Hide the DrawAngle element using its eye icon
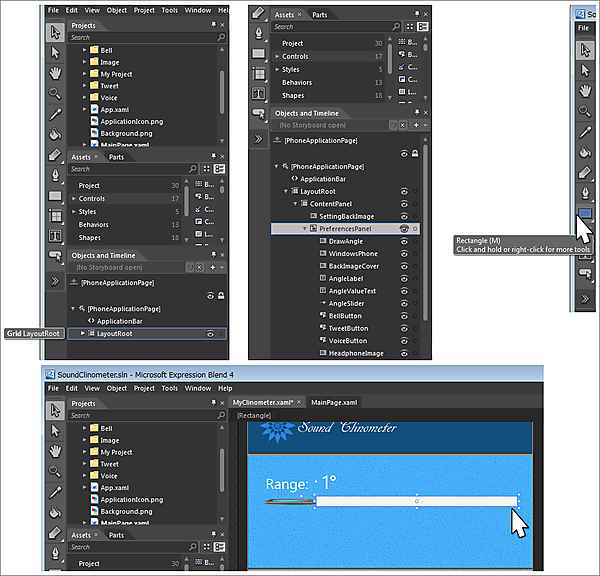The image size is (600, 576). [403, 242]
